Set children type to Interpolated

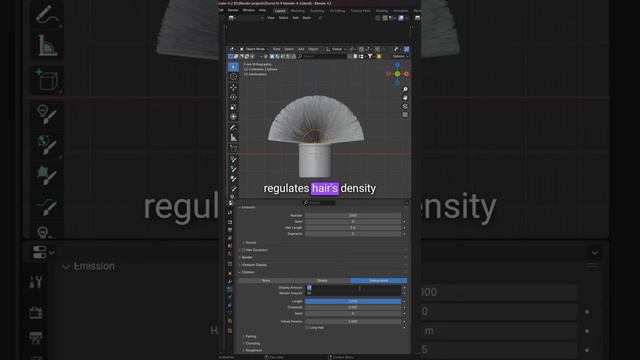coord(378,280)
